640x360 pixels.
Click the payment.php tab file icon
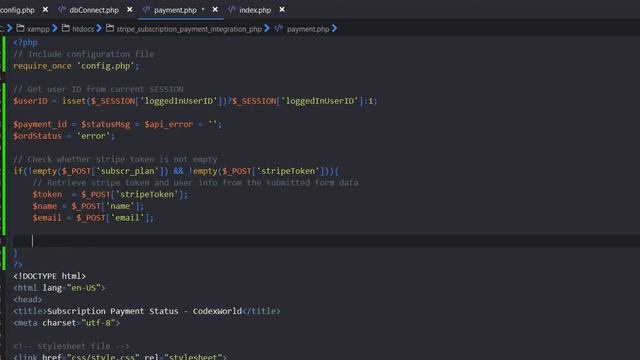point(147,9)
